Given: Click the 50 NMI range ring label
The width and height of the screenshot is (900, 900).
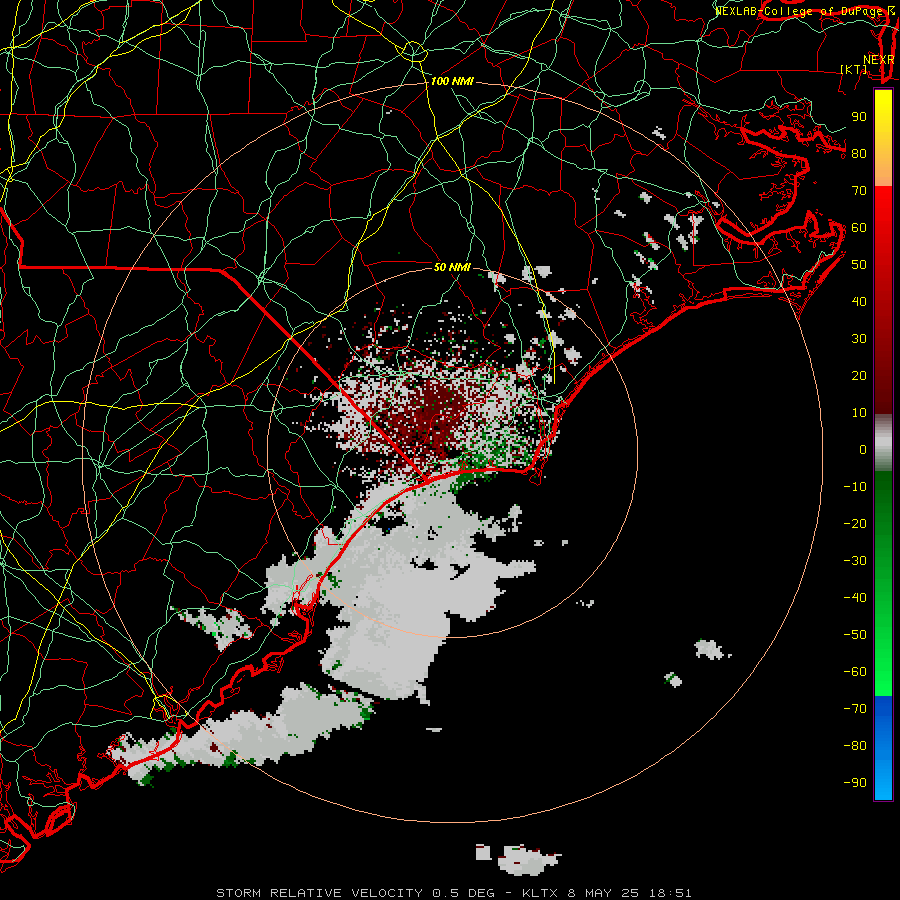Looking at the screenshot, I should (452, 267).
